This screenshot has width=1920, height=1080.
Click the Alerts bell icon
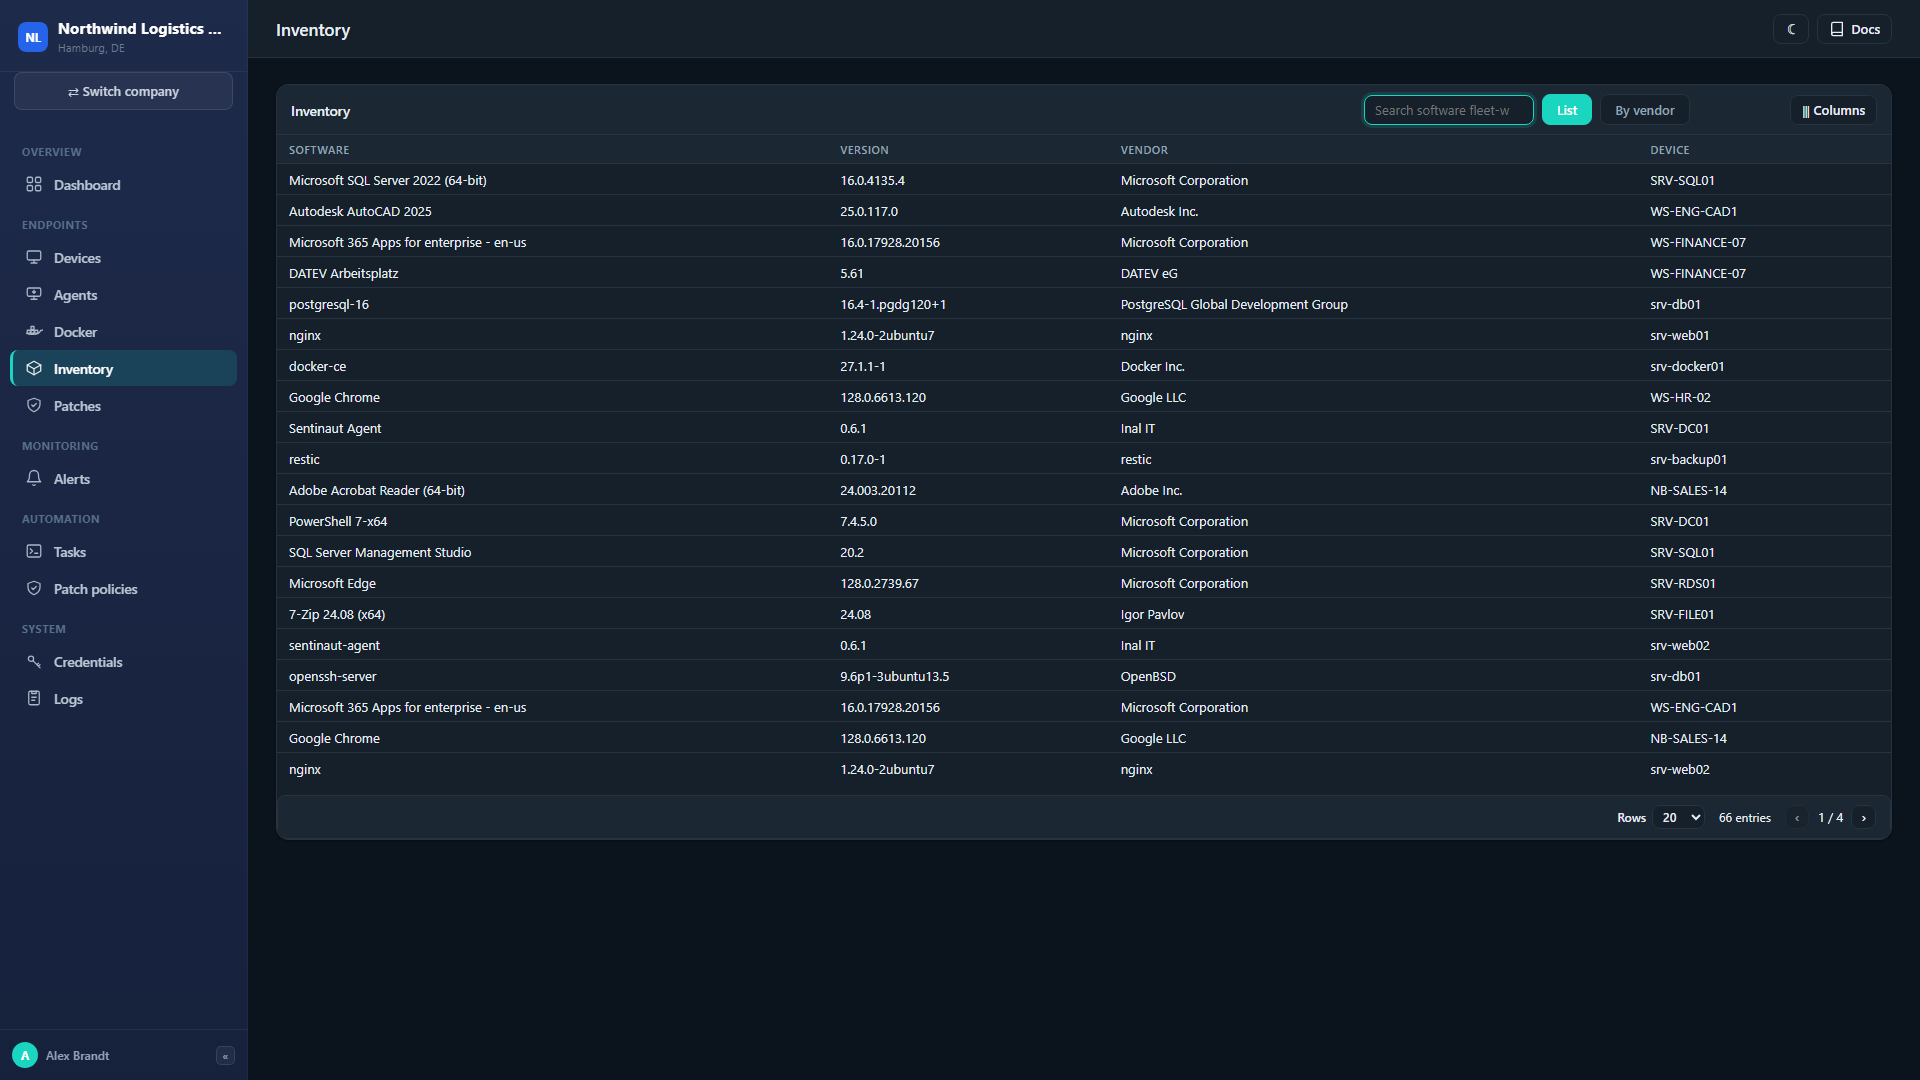tap(34, 479)
